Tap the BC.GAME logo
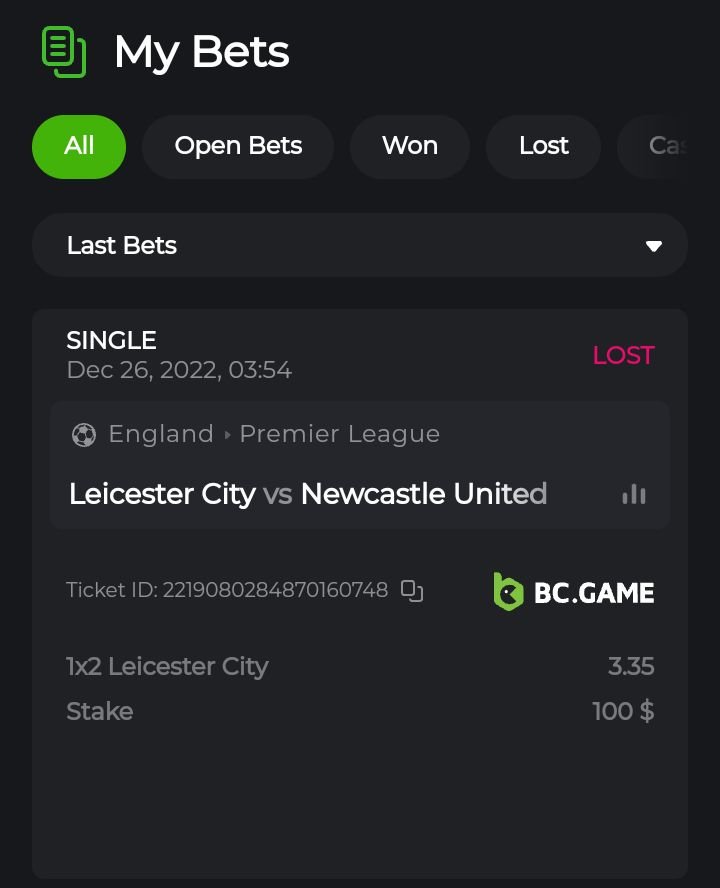720x888 pixels. pyautogui.click(x=574, y=592)
